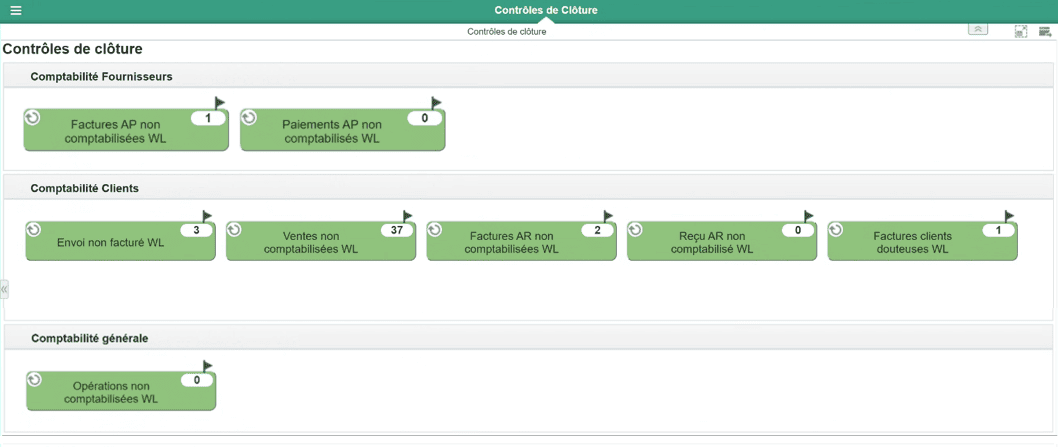Select the Comptabilité générale section header

click(528, 338)
